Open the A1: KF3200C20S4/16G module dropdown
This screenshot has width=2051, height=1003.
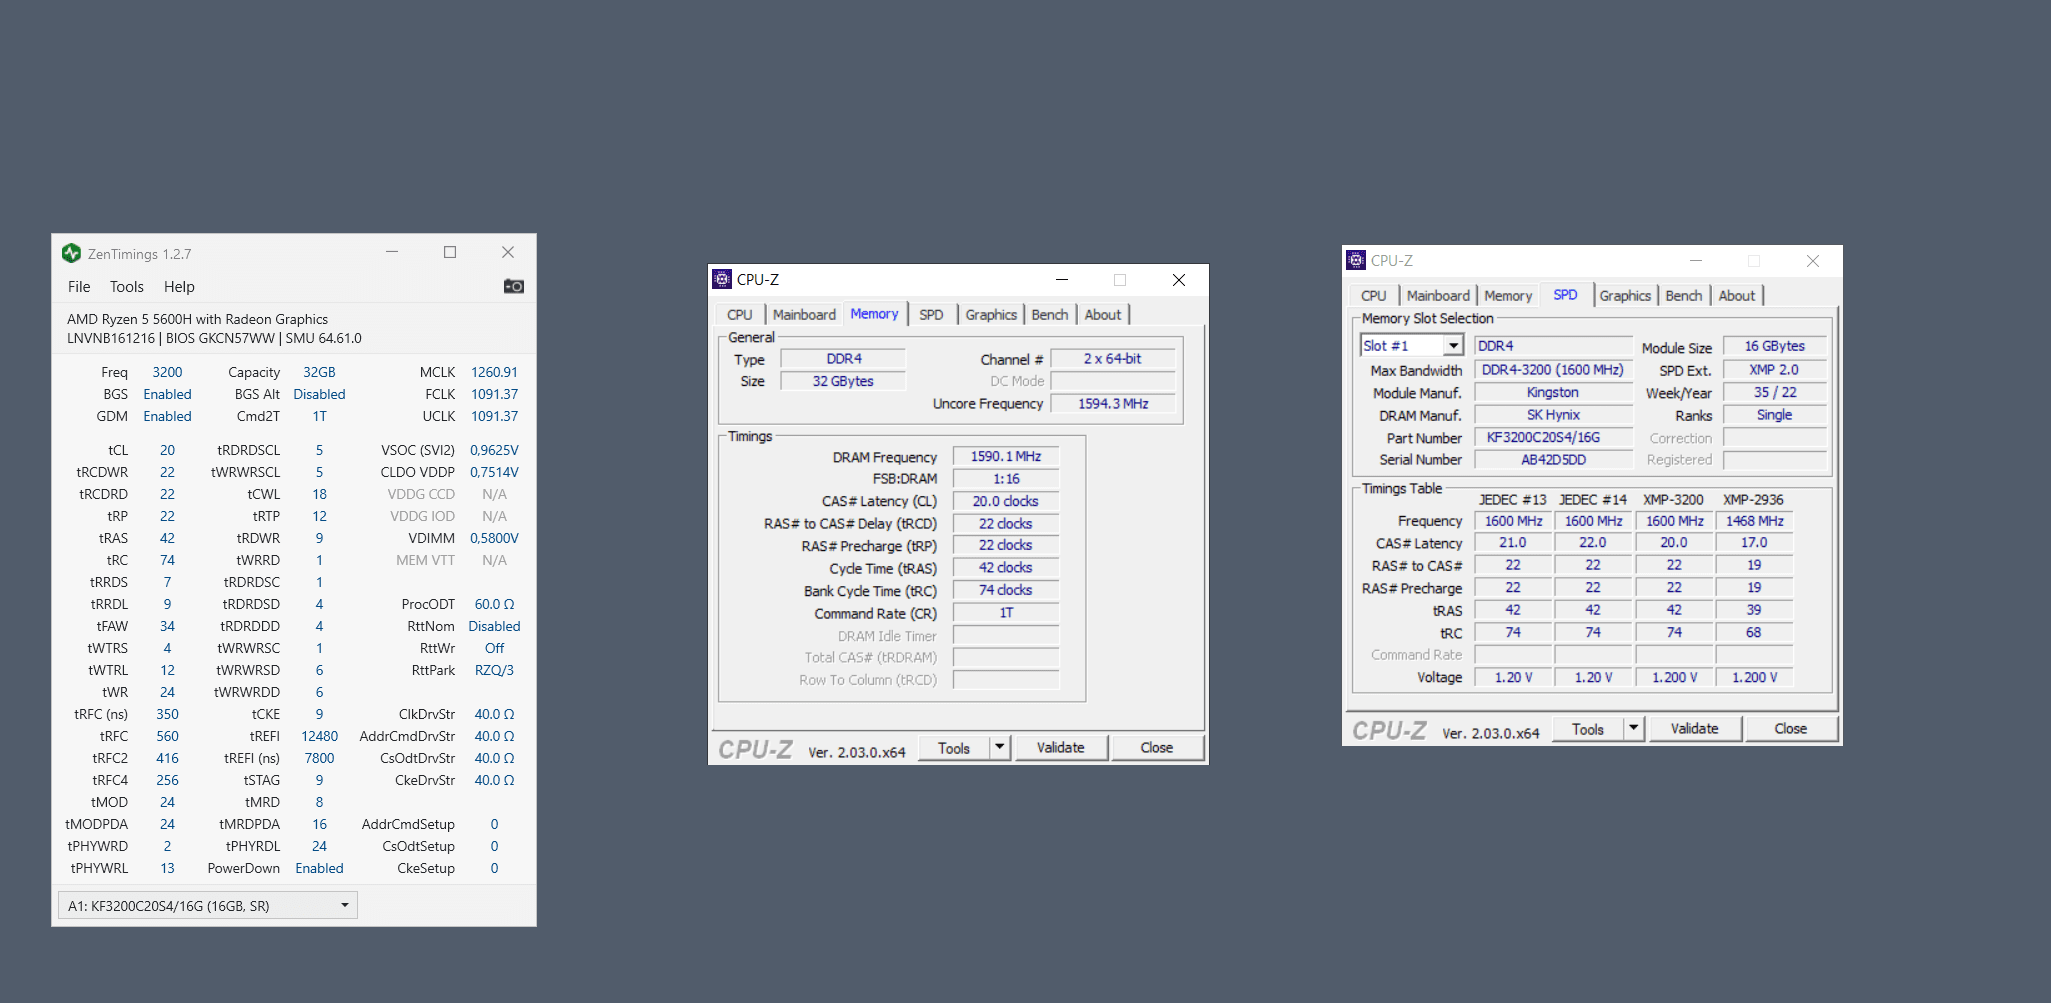coord(208,905)
